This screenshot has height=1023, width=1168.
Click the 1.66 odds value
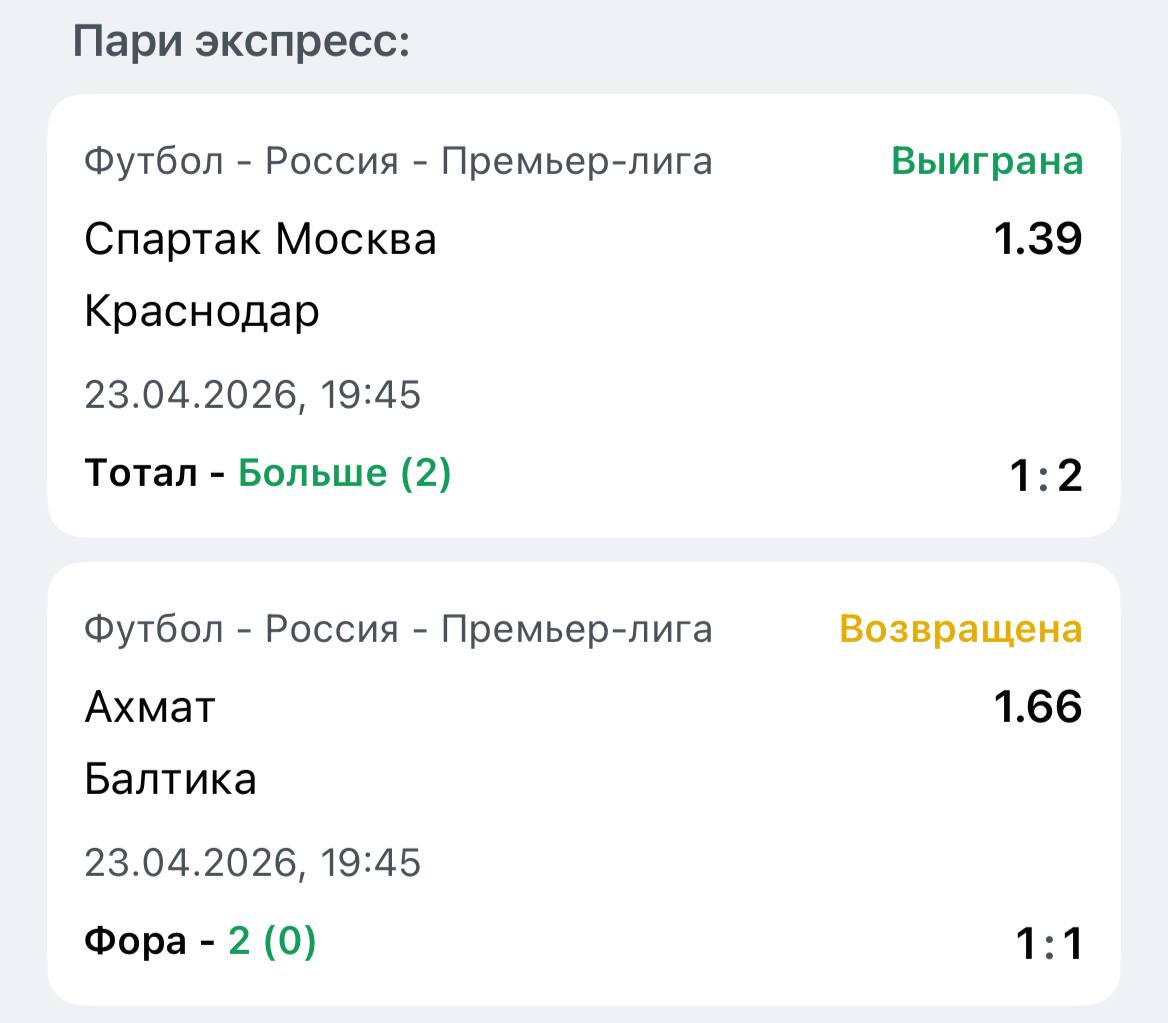tap(1037, 708)
